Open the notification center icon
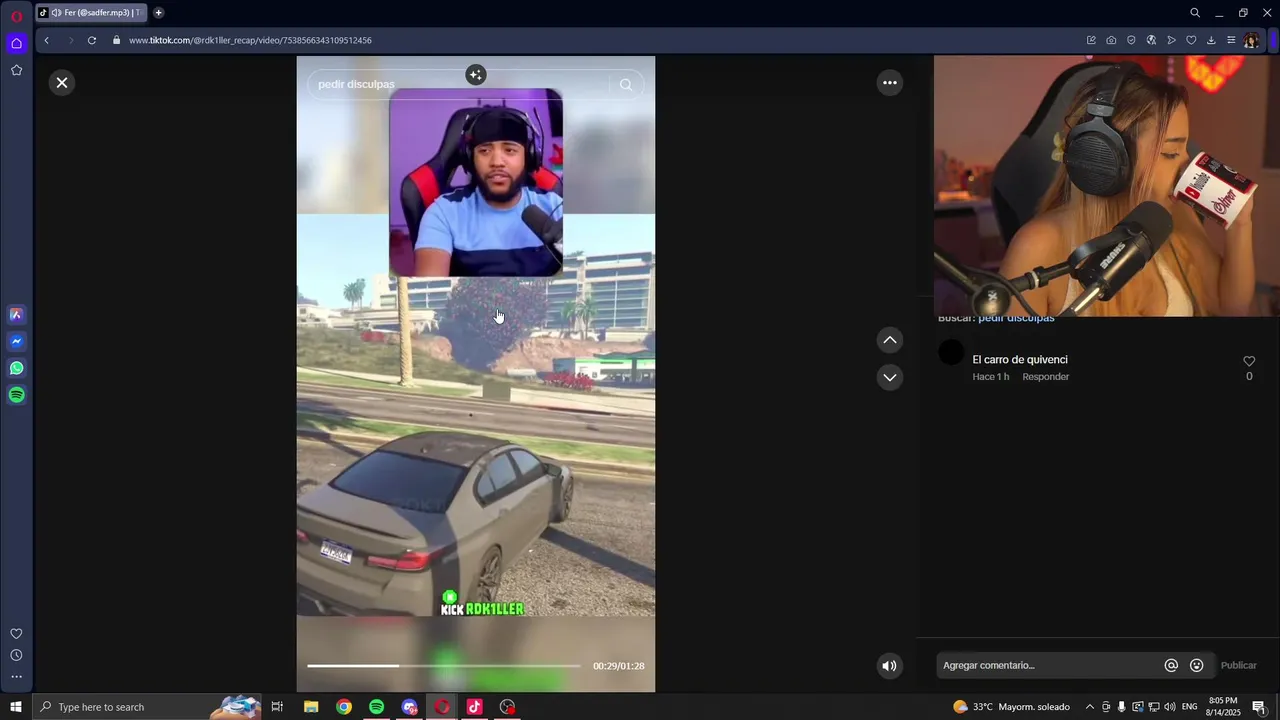Viewport: 1280px width, 720px height. [x=1259, y=707]
